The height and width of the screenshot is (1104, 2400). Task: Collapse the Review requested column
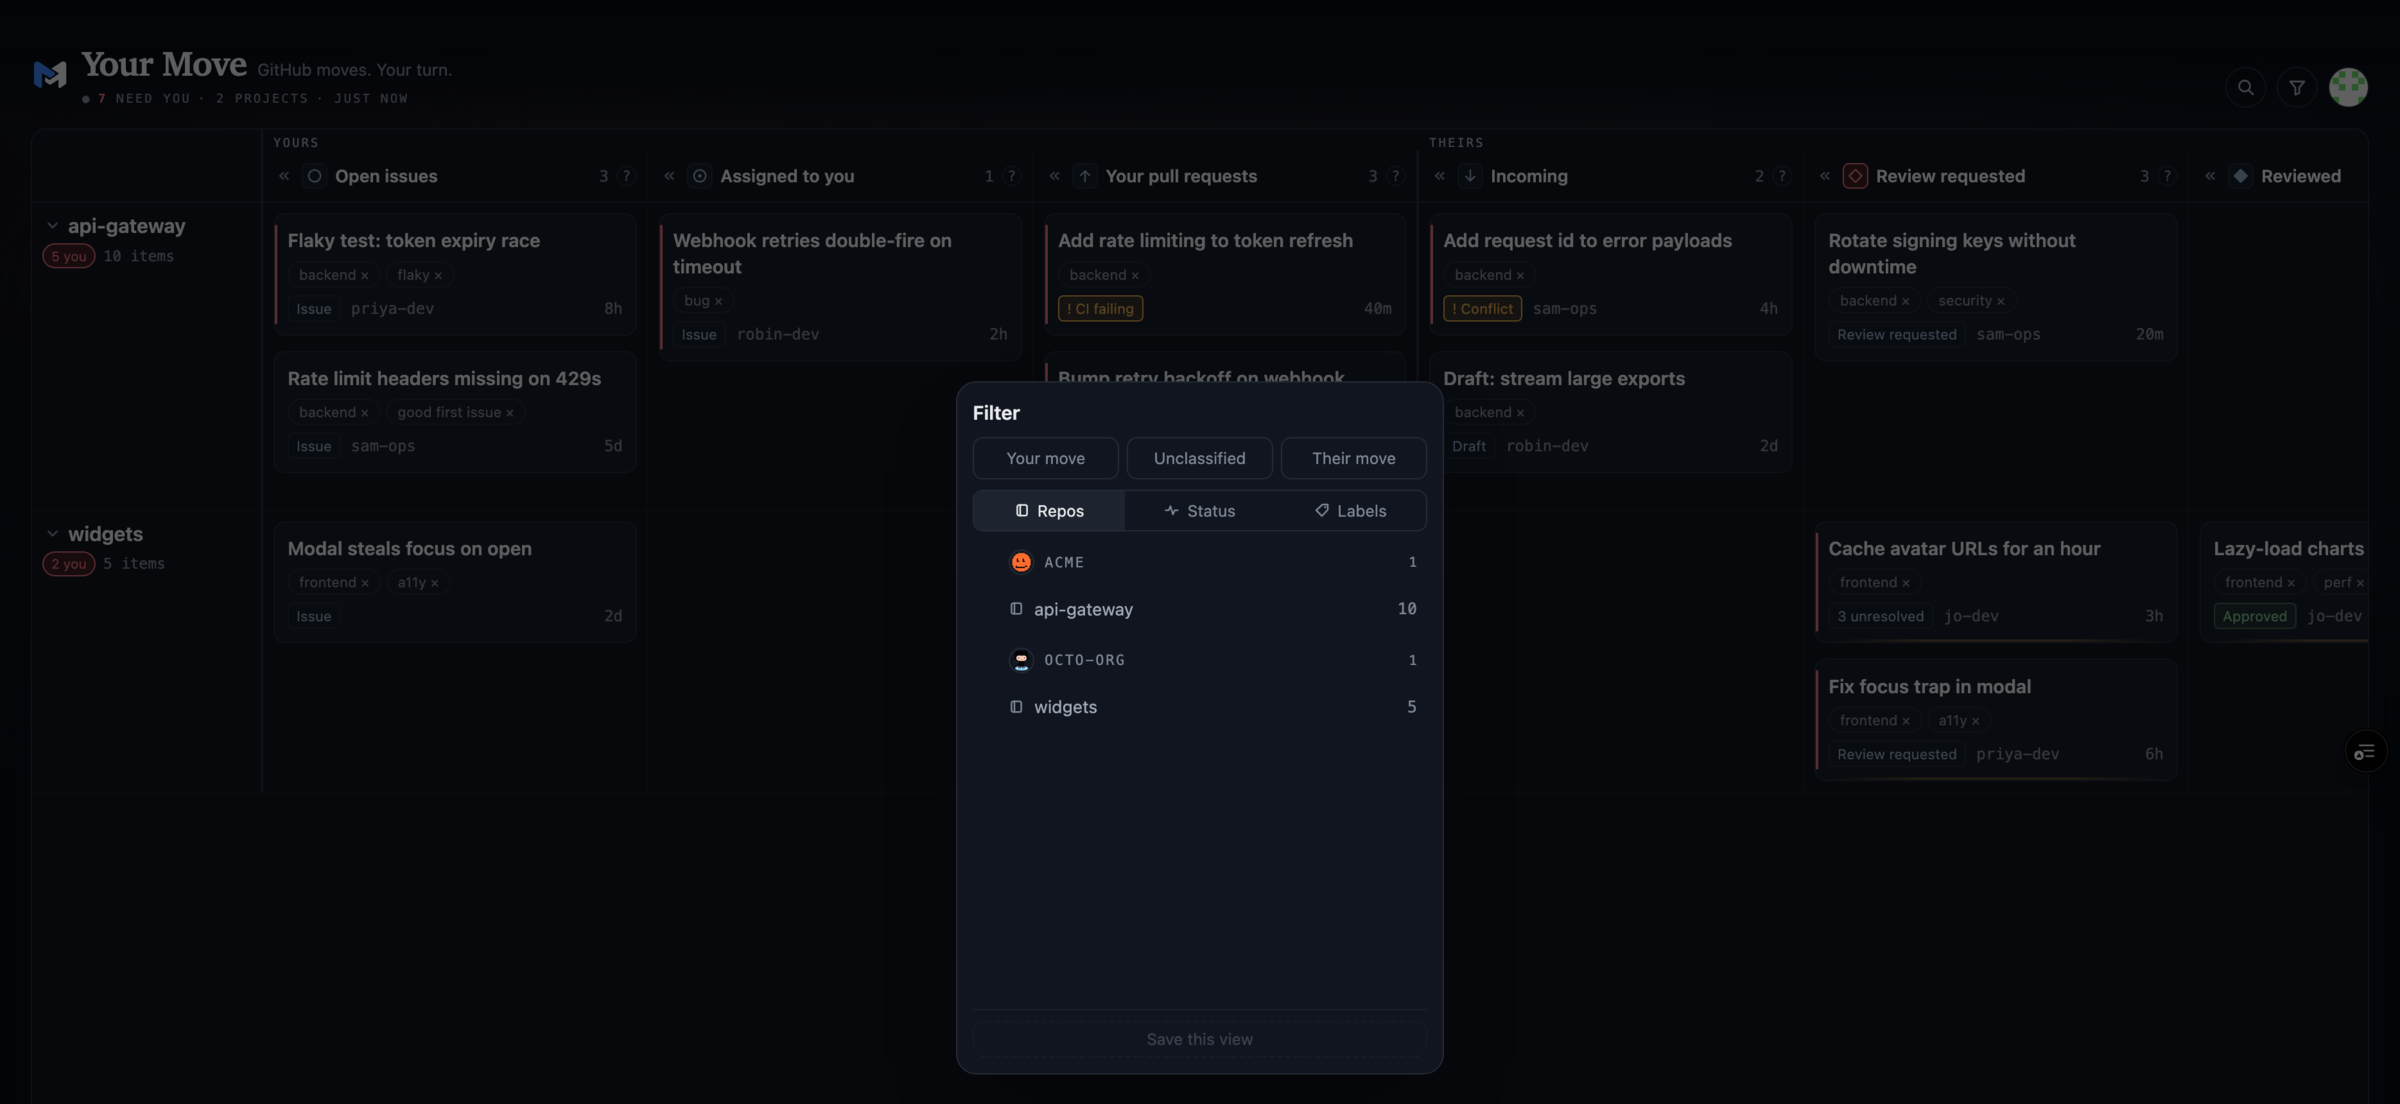tap(1825, 176)
